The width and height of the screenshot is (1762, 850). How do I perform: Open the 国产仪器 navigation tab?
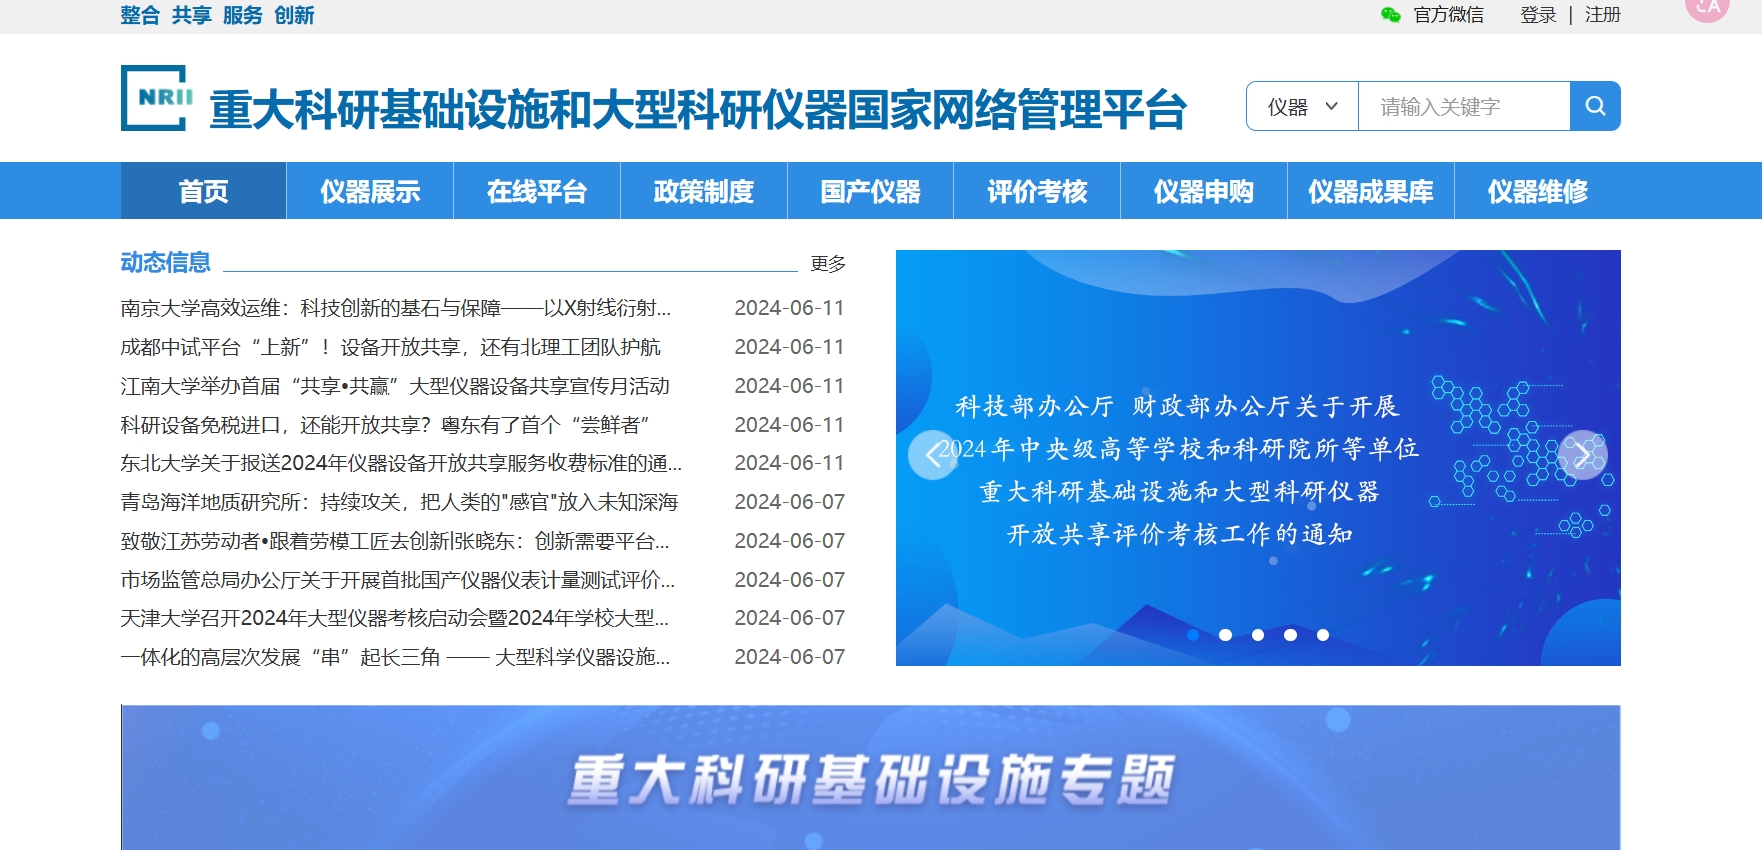[871, 191]
